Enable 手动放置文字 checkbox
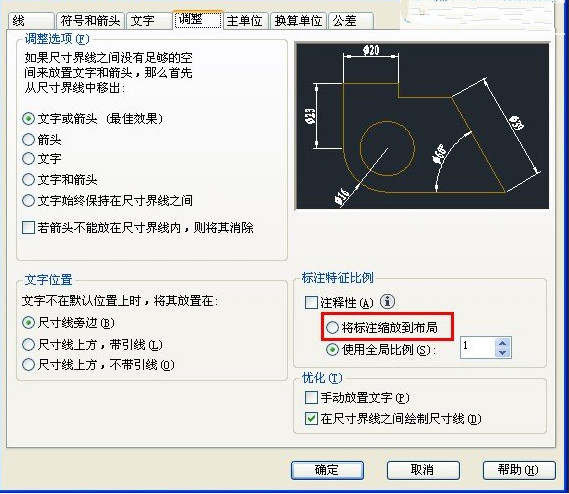The height and width of the screenshot is (494, 569). click(x=311, y=398)
